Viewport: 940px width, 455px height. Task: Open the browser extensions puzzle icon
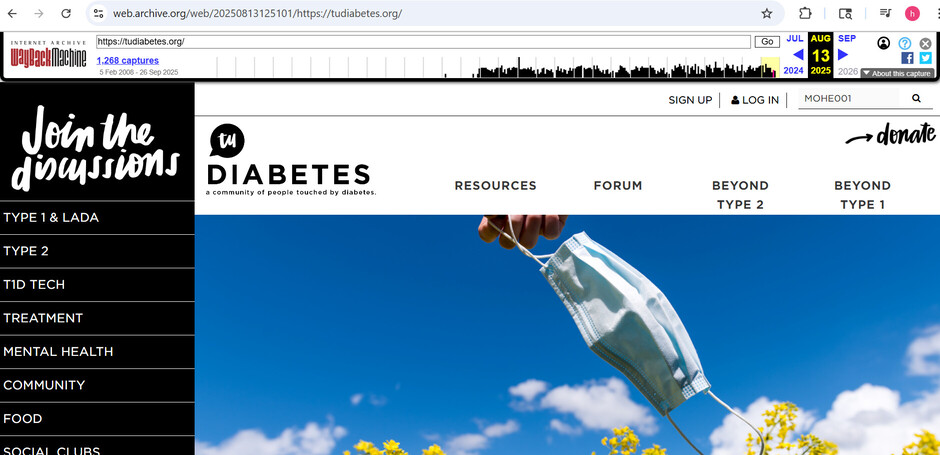coord(805,13)
